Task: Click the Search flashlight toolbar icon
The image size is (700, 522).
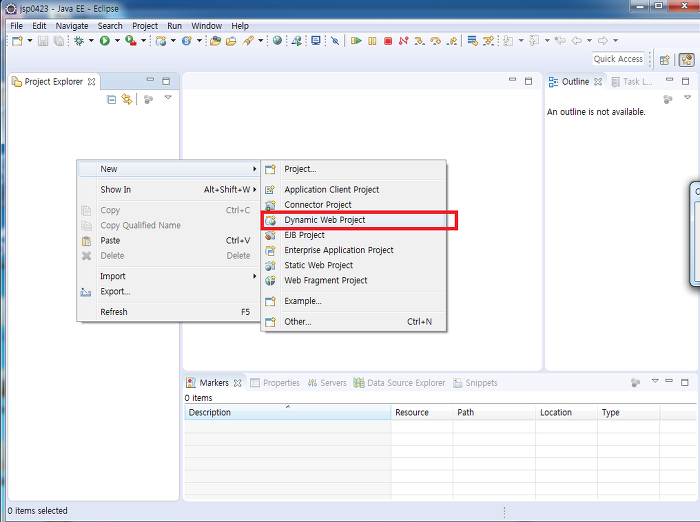Action: point(248,41)
